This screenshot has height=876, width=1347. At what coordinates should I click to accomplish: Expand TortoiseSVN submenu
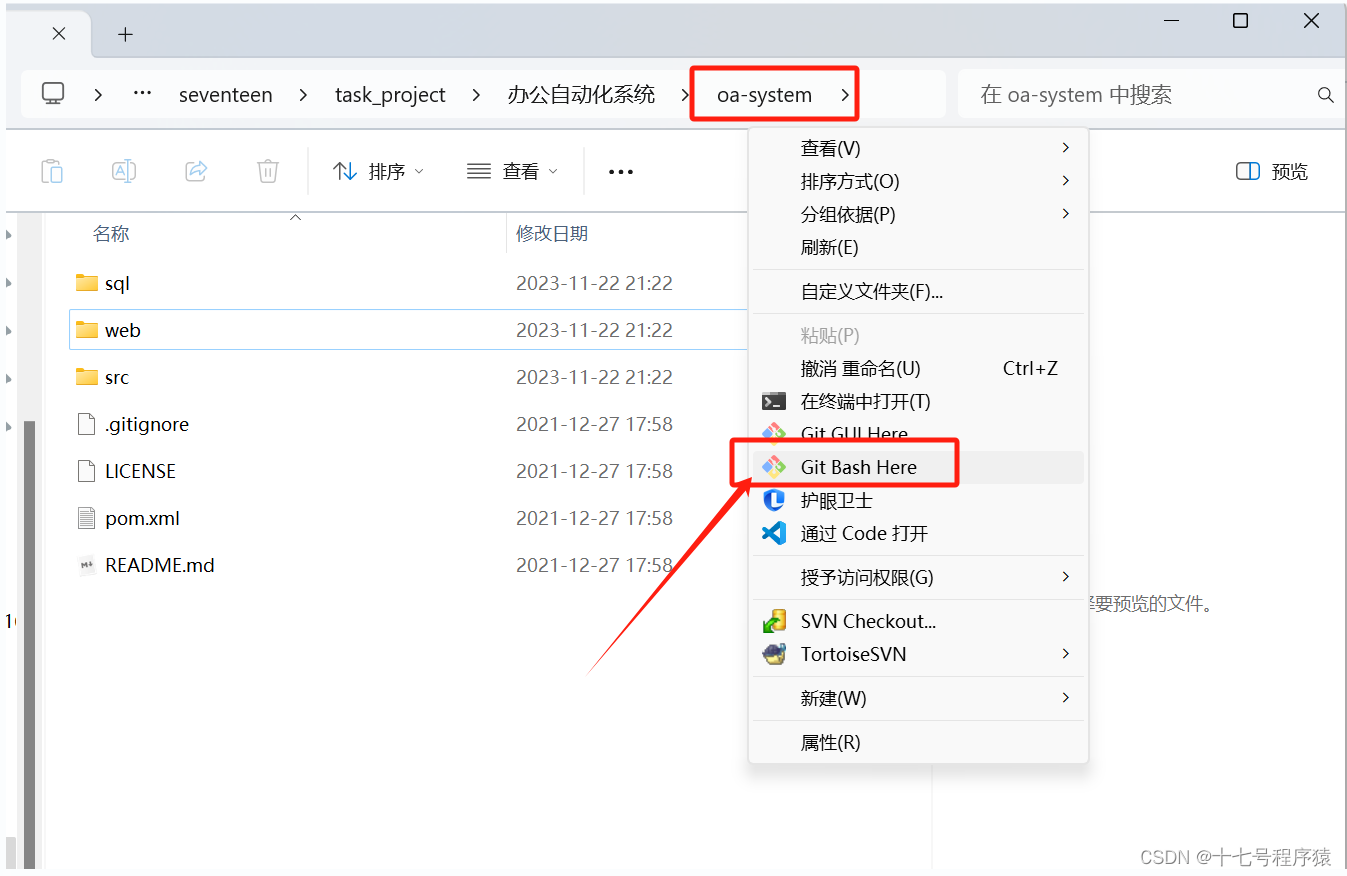[x=918, y=654]
